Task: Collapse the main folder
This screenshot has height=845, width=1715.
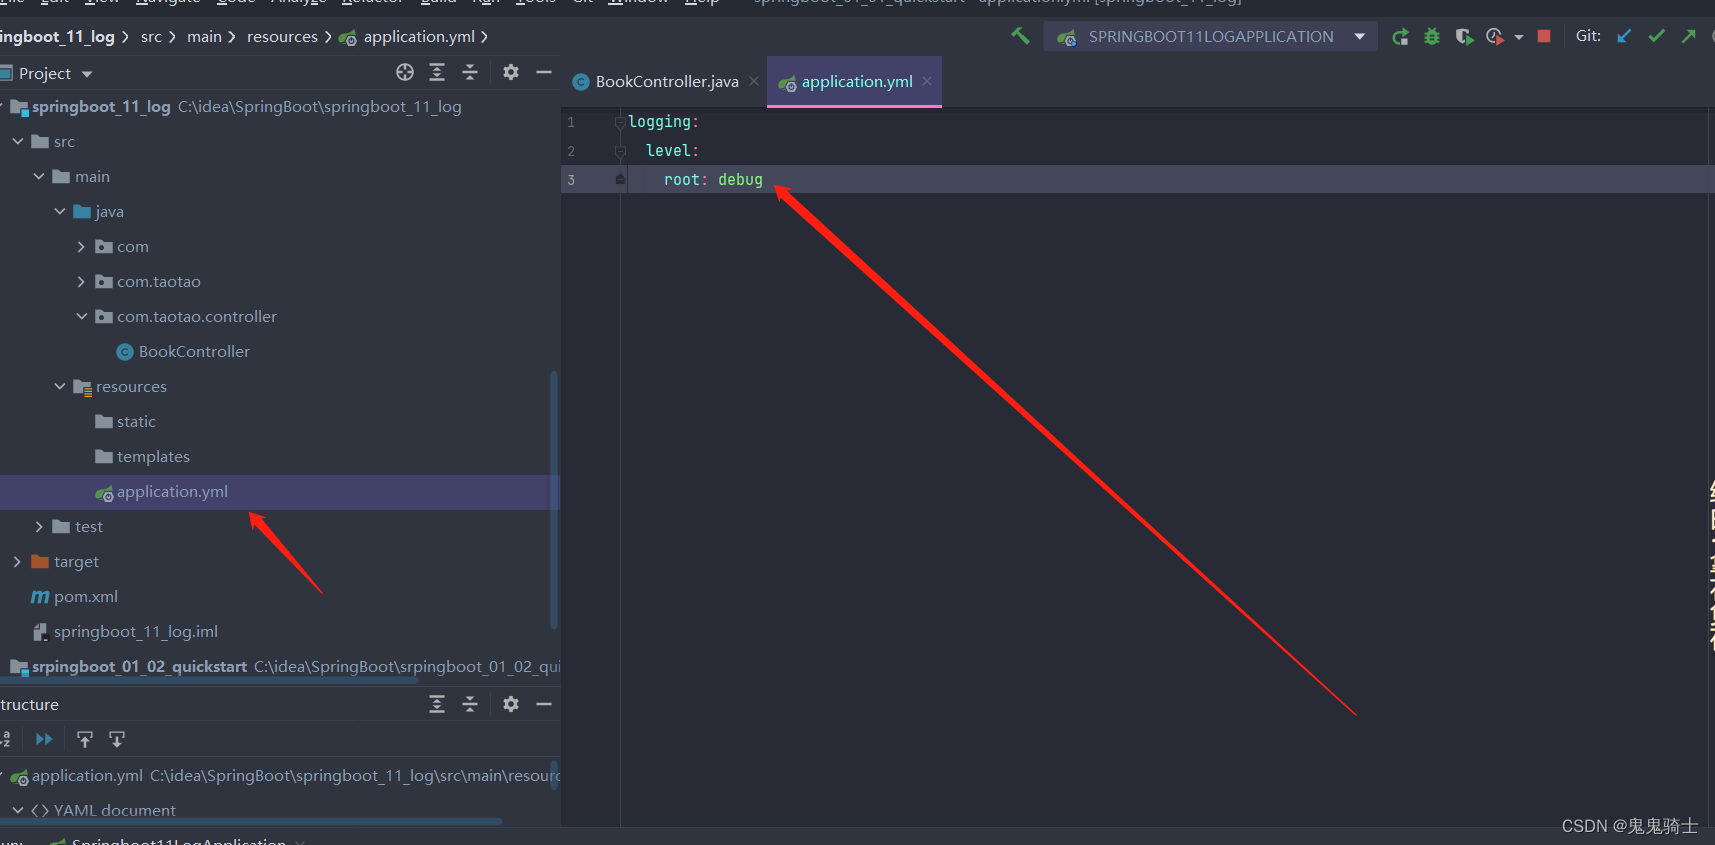Action: click(39, 177)
